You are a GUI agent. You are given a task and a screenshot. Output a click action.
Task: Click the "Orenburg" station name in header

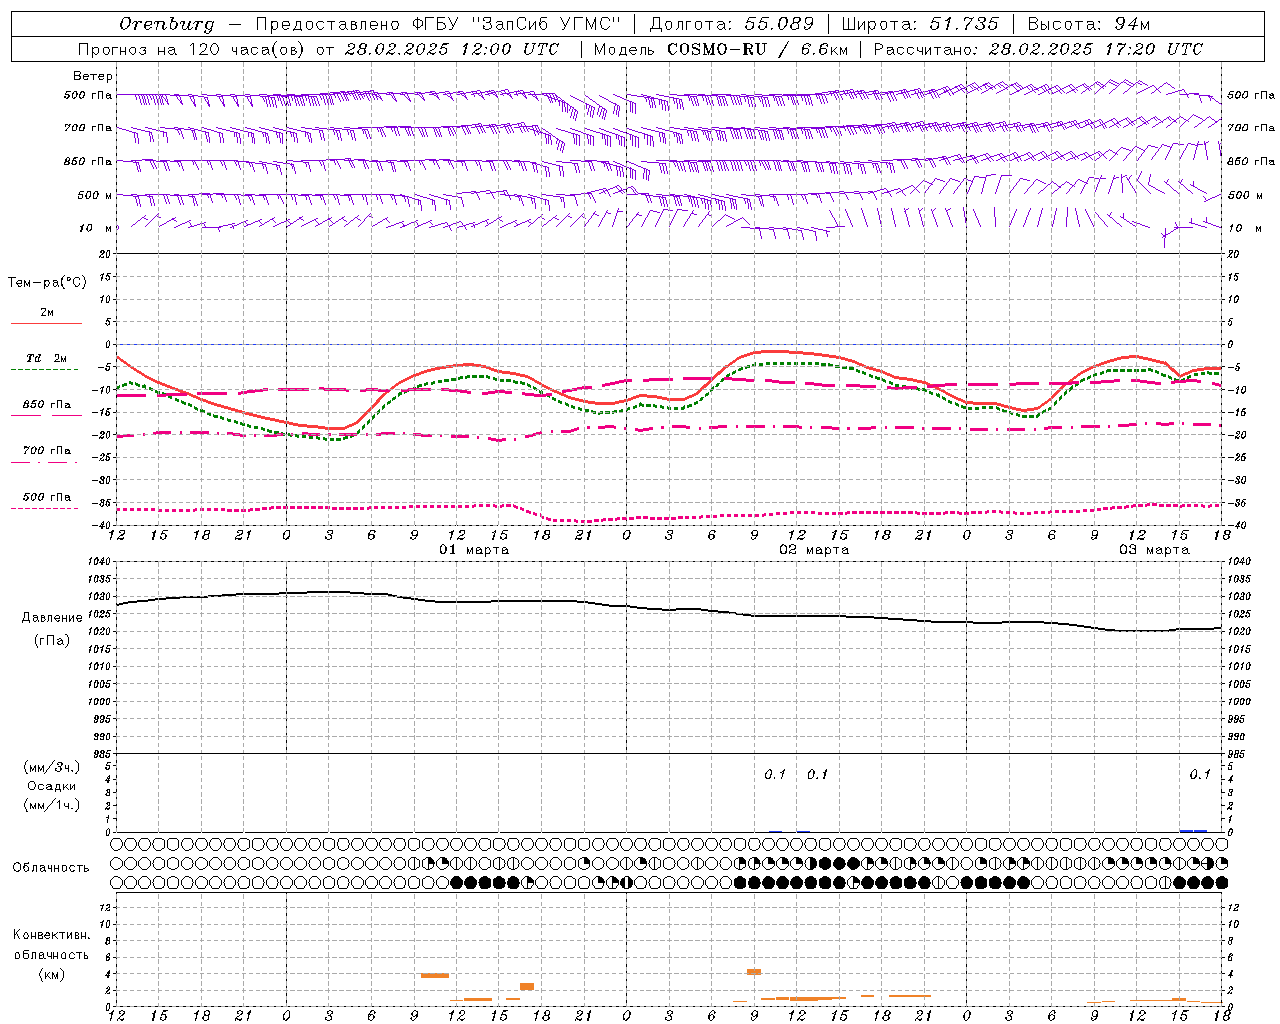click(x=167, y=24)
